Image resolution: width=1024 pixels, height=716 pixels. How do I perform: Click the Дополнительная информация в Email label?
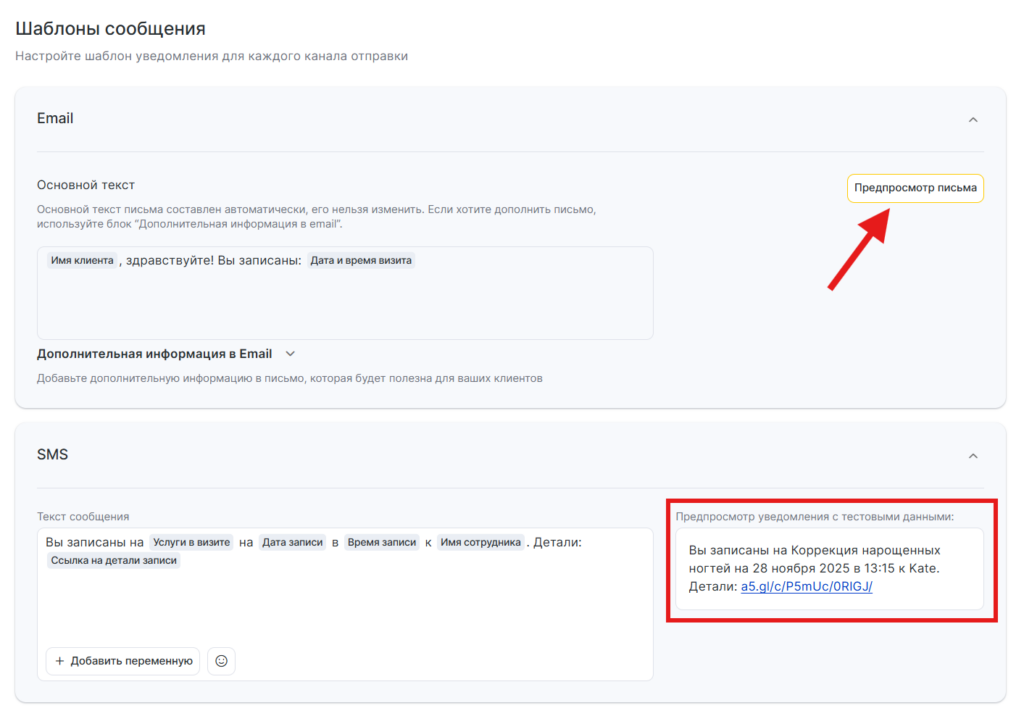(x=154, y=354)
